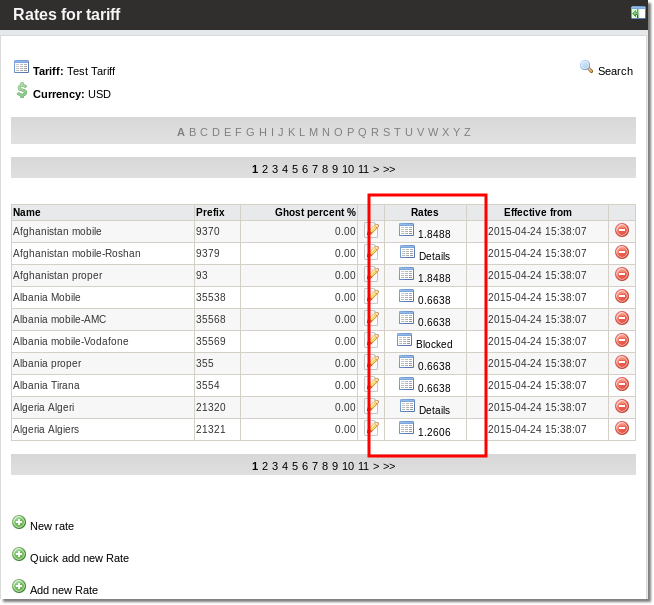Image resolution: width=654 pixels, height=605 pixels.
Task: Open the Search link
Action: coord(615,71)
